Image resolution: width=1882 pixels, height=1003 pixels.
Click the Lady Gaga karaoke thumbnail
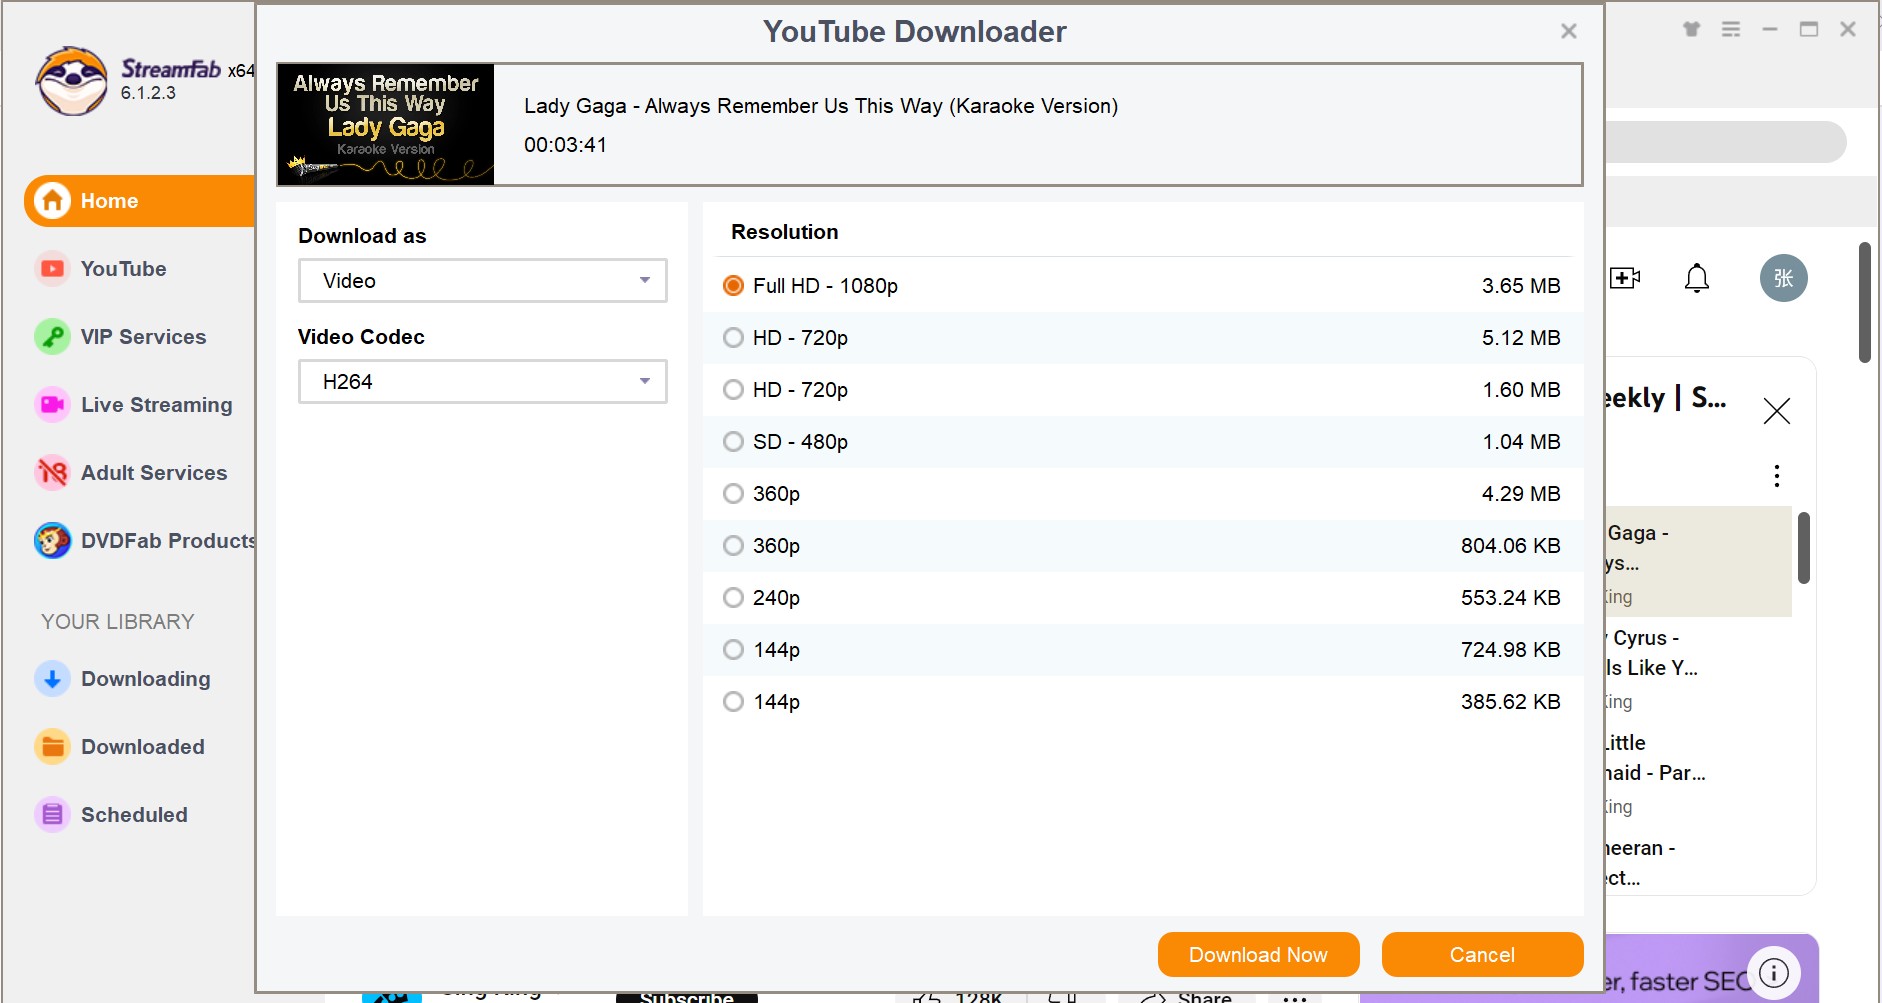(x=386, y=125)
